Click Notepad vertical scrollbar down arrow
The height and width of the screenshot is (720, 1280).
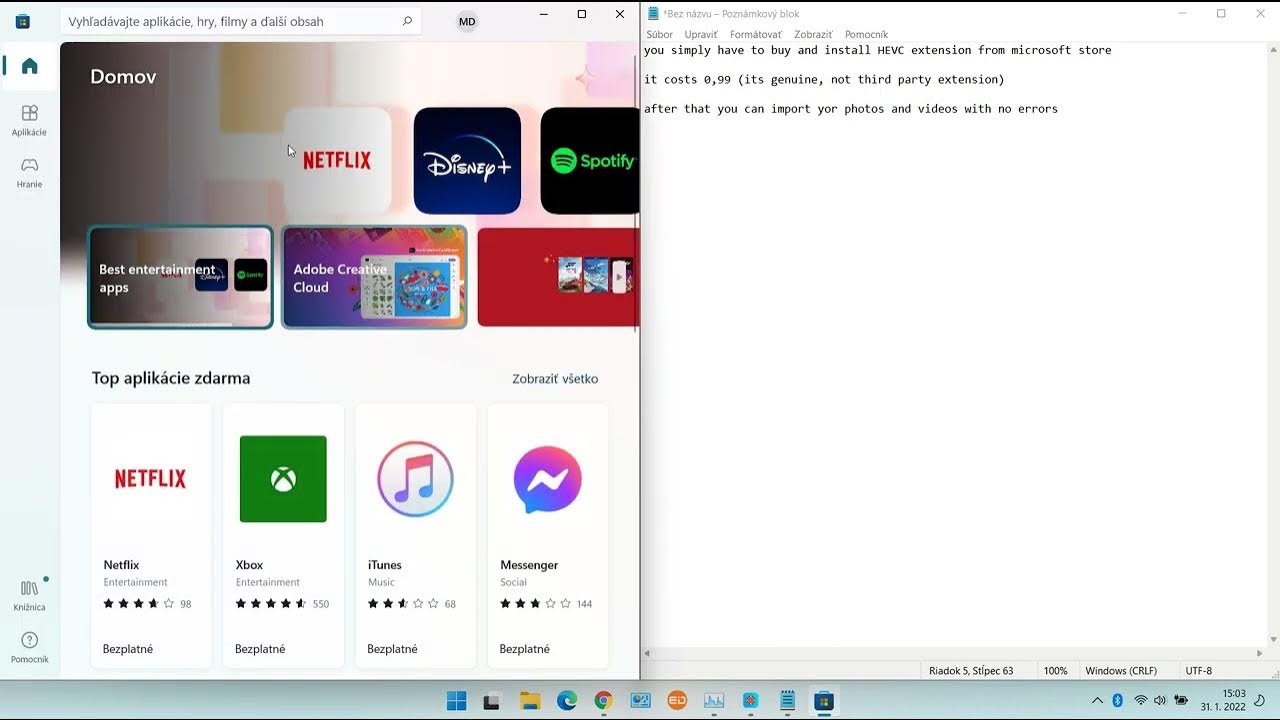[x=1273, y=639]
